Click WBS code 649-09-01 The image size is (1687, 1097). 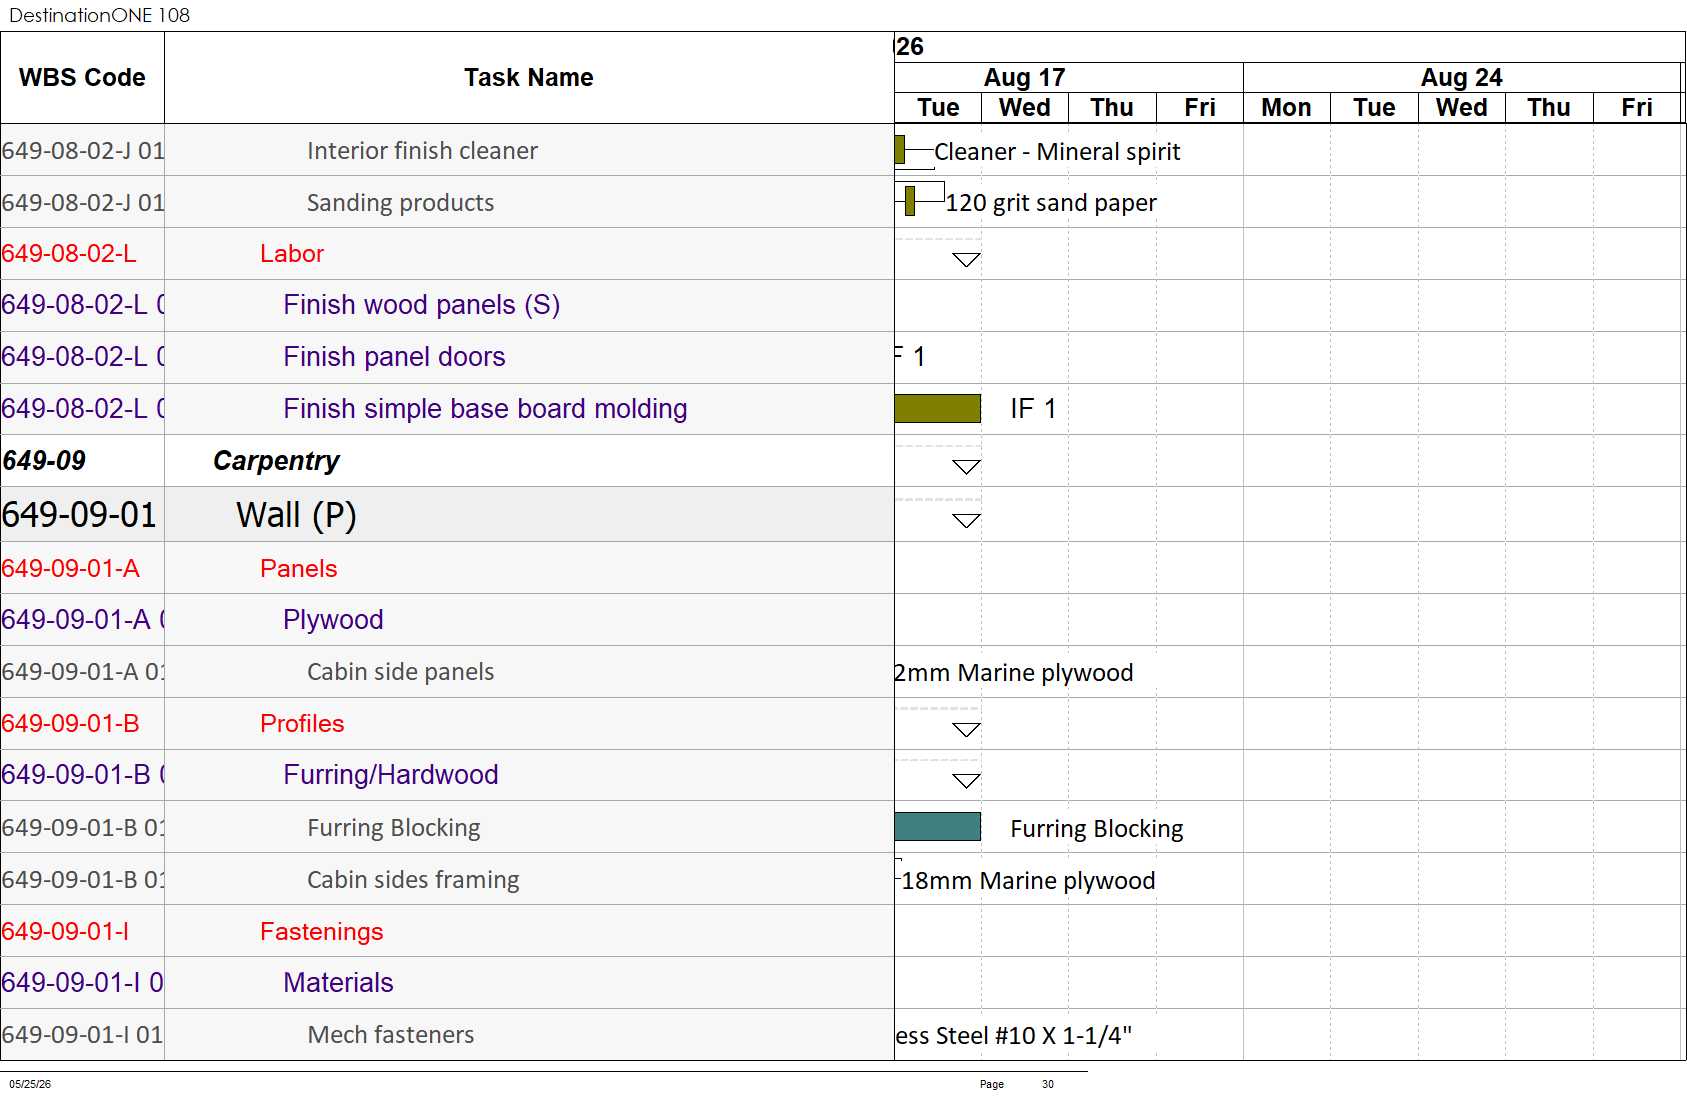pos(79,514)
